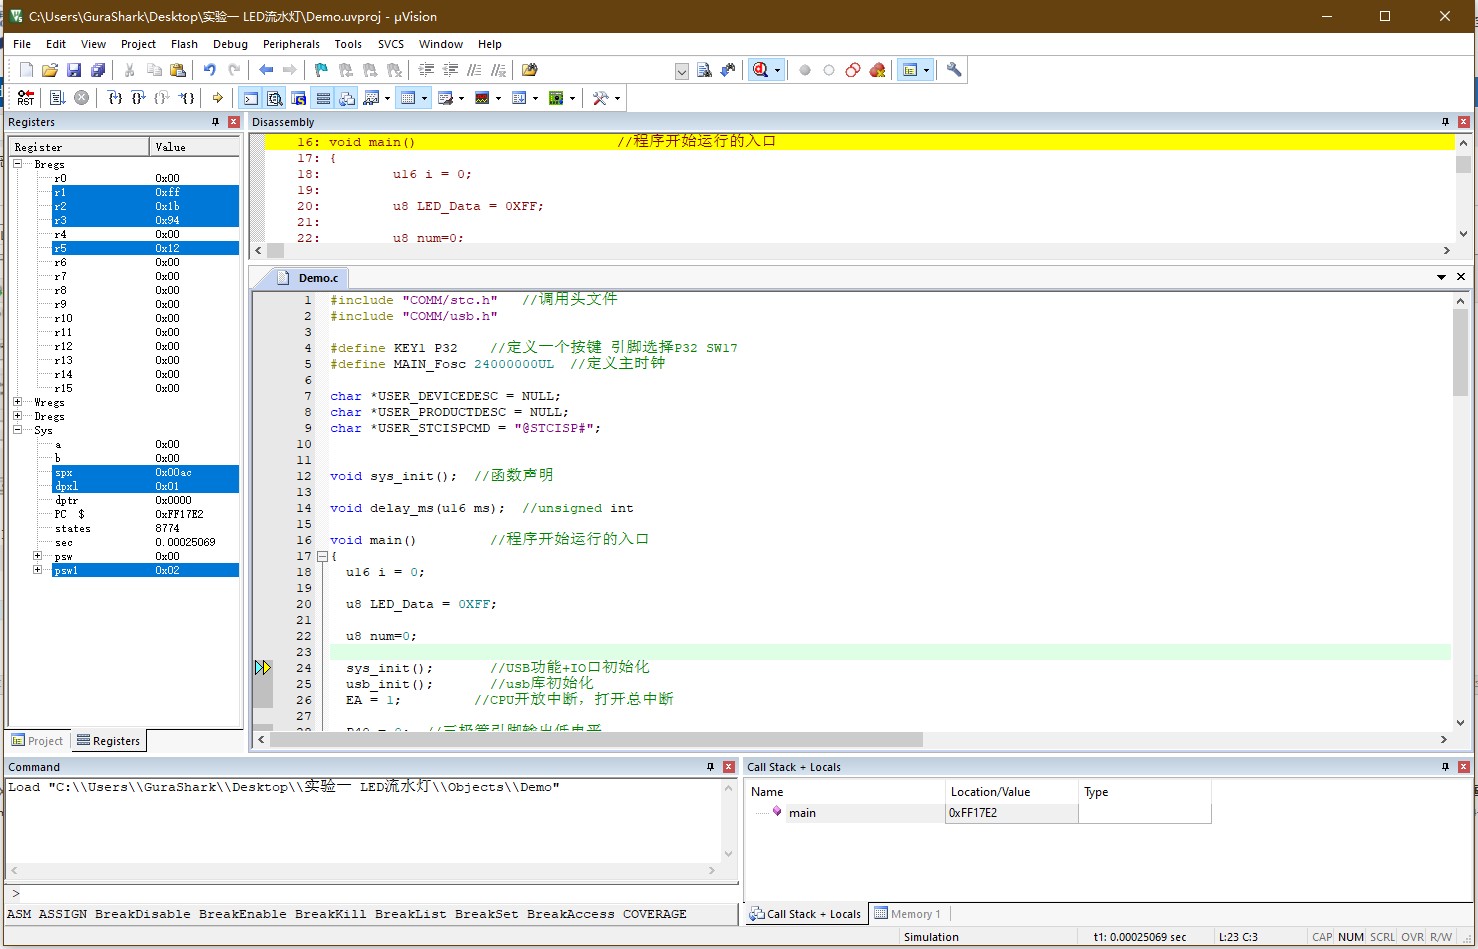Click the editor tab list dropdown arrow
Image resolution: width=1478 pixels, height=949 pixels.
1441,277
